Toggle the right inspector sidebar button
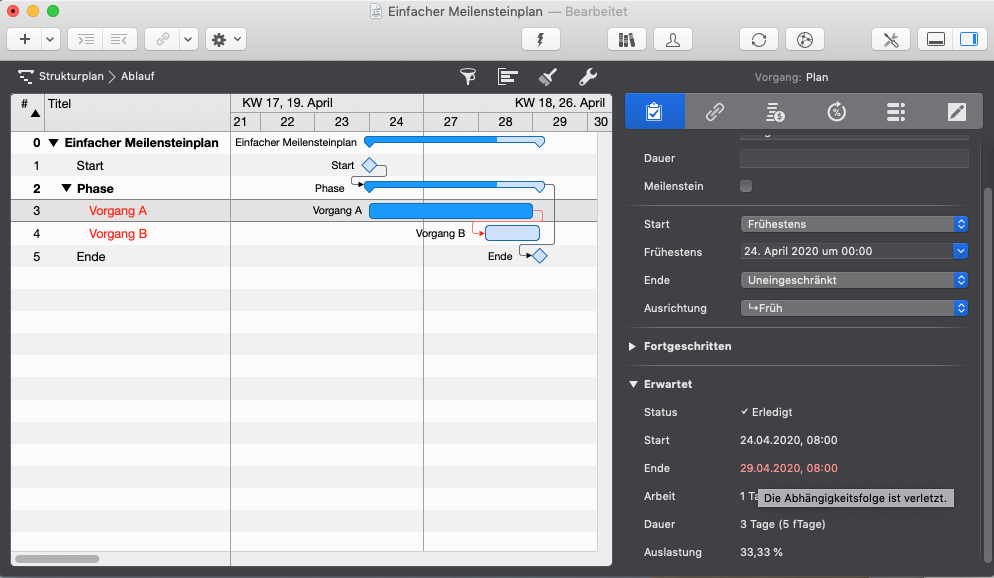This screenshot has height=578, width=994. 967,39
